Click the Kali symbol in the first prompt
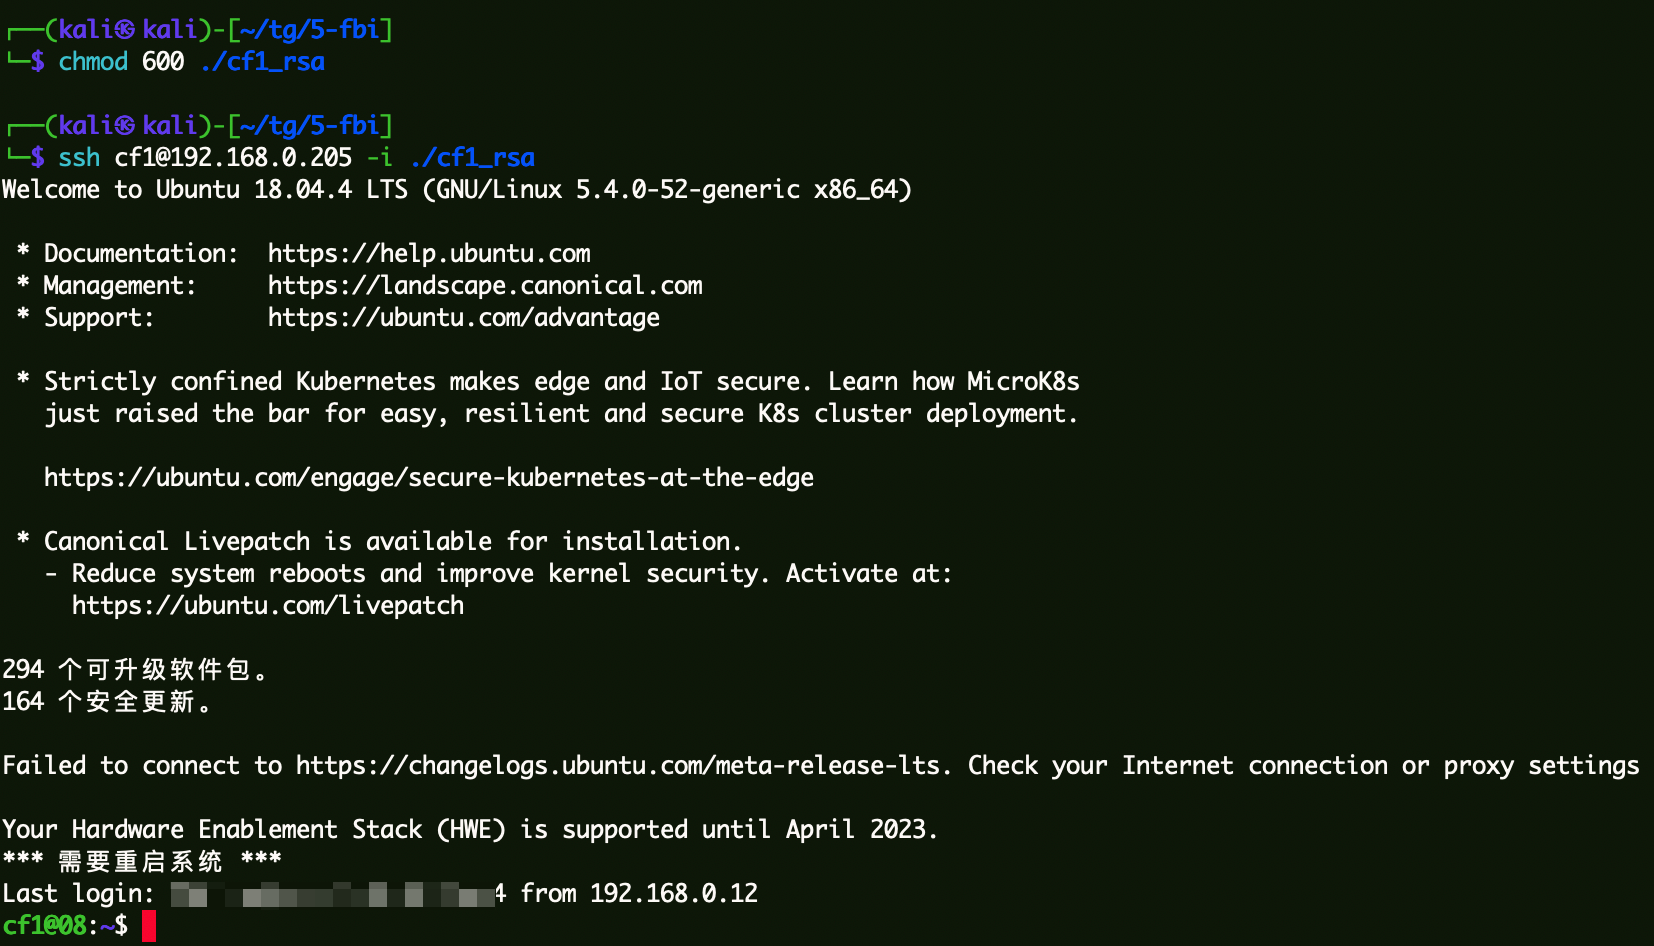This screenshot has width=1654, height=946. 125,30
